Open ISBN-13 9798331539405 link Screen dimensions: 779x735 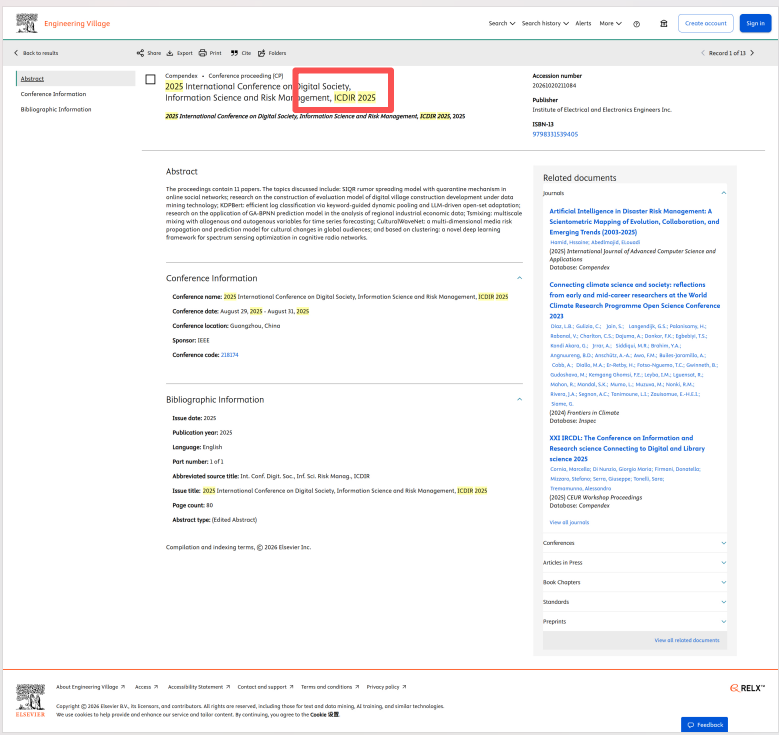555,134
